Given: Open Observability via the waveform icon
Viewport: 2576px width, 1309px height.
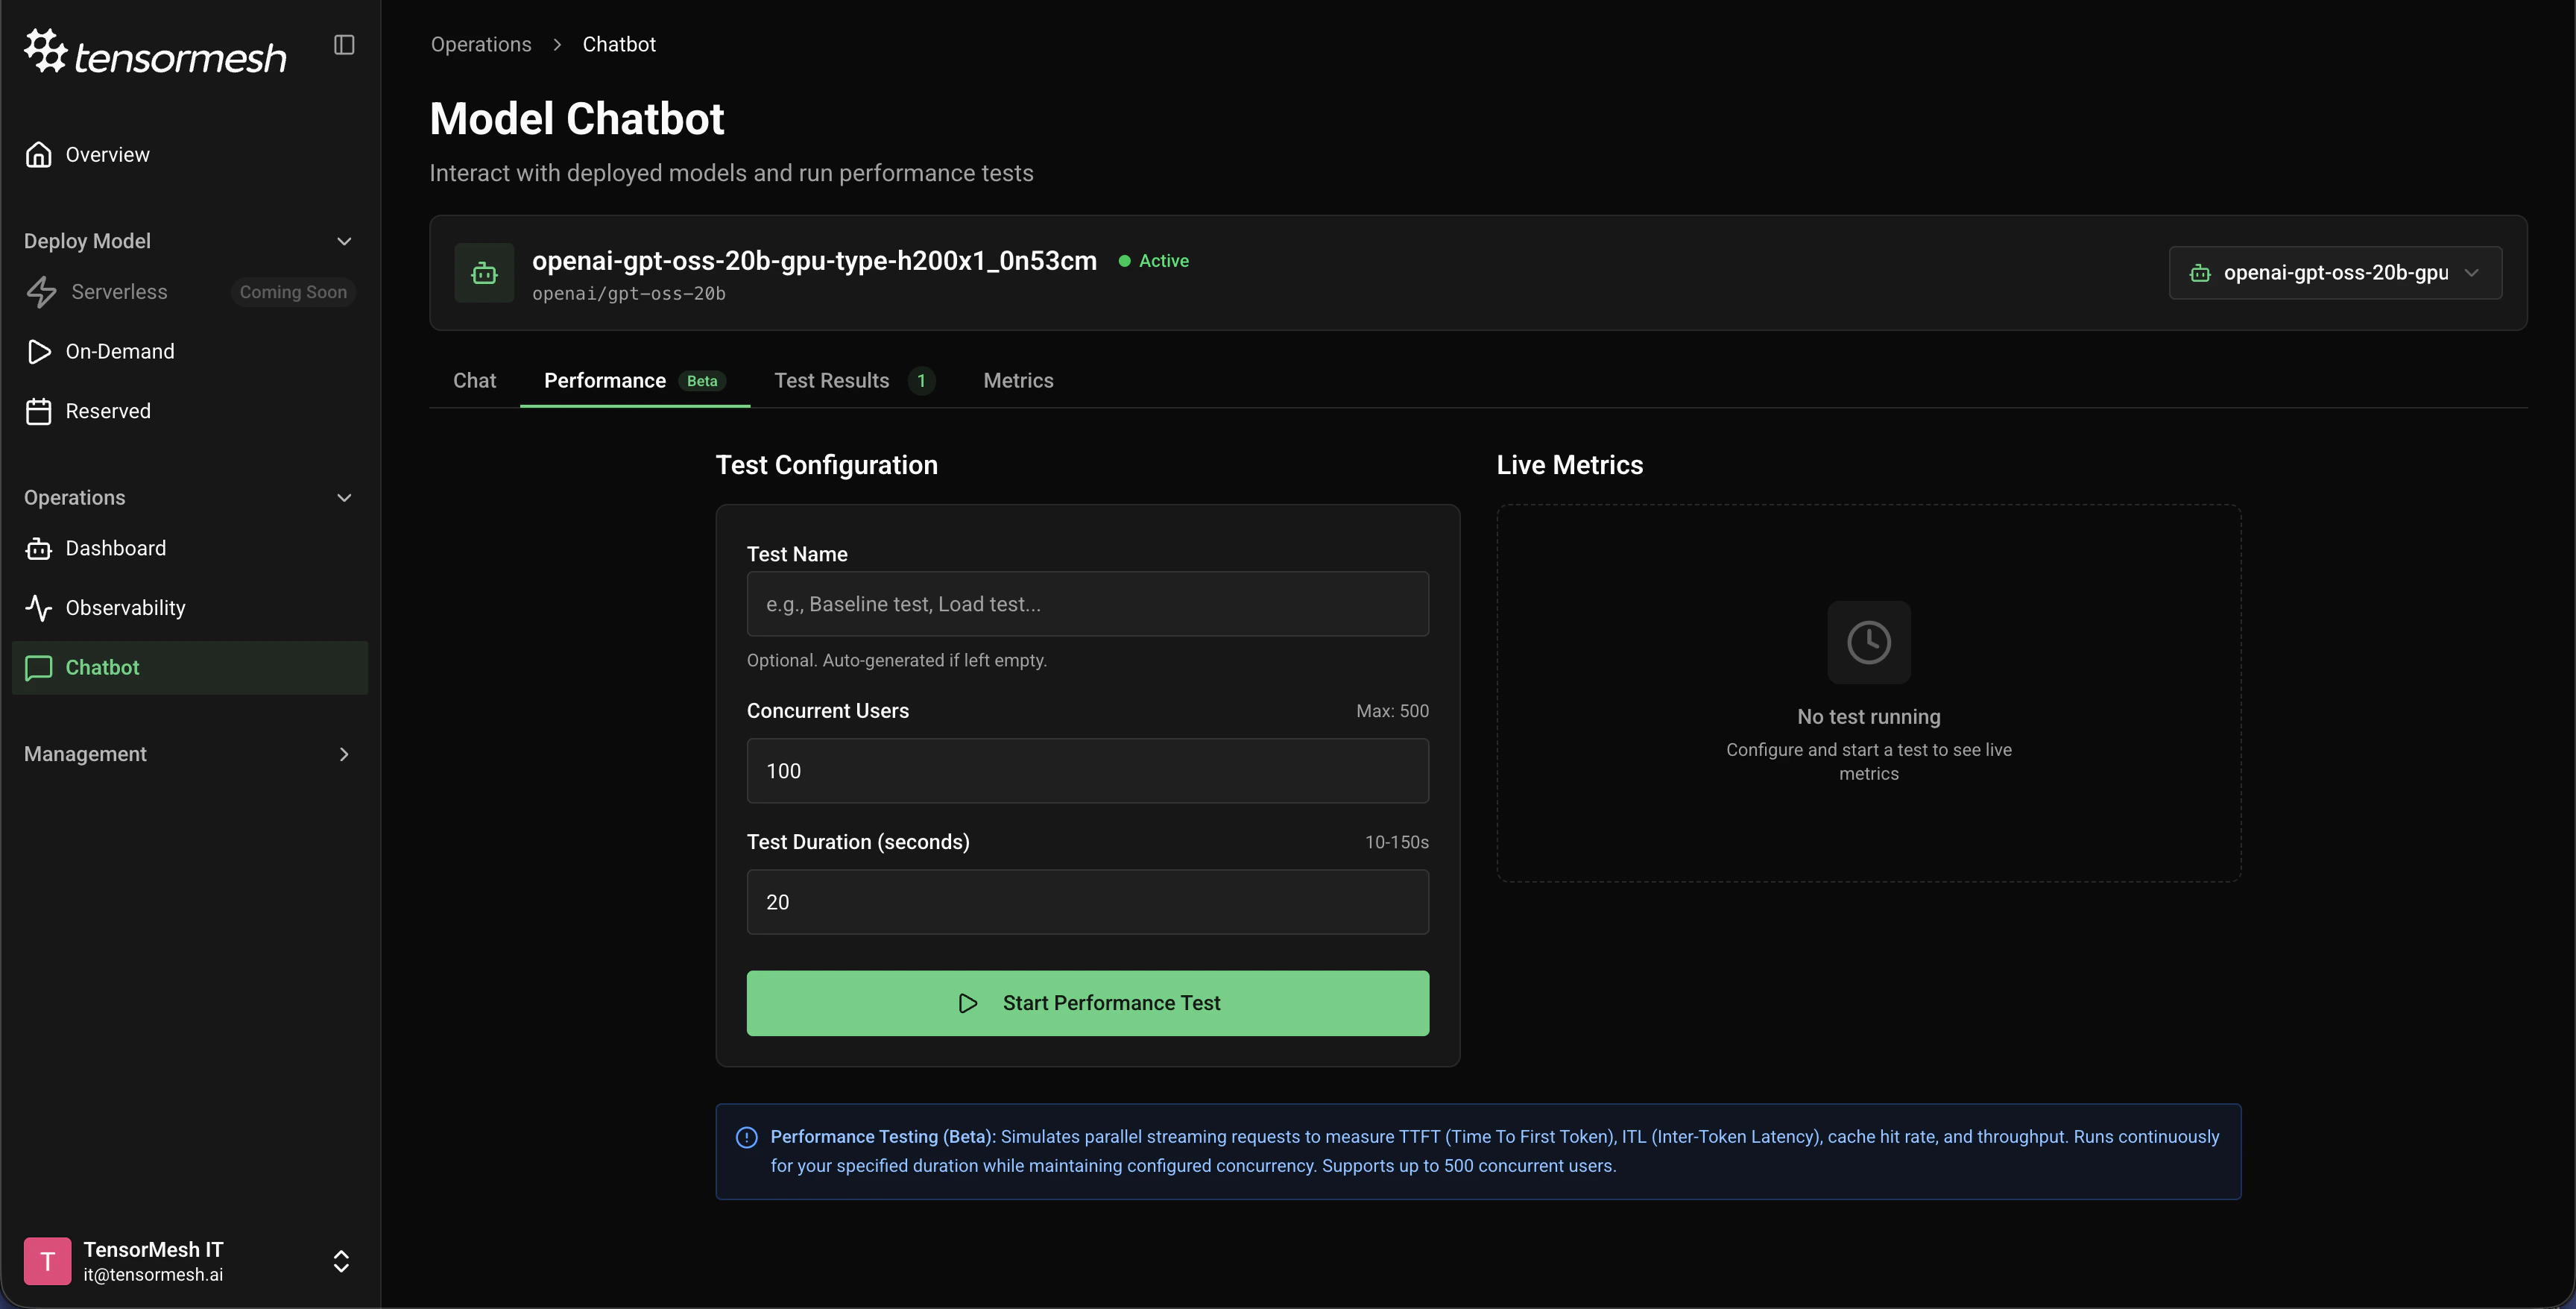Looking at the screenshot, I should tap(39, 607).
